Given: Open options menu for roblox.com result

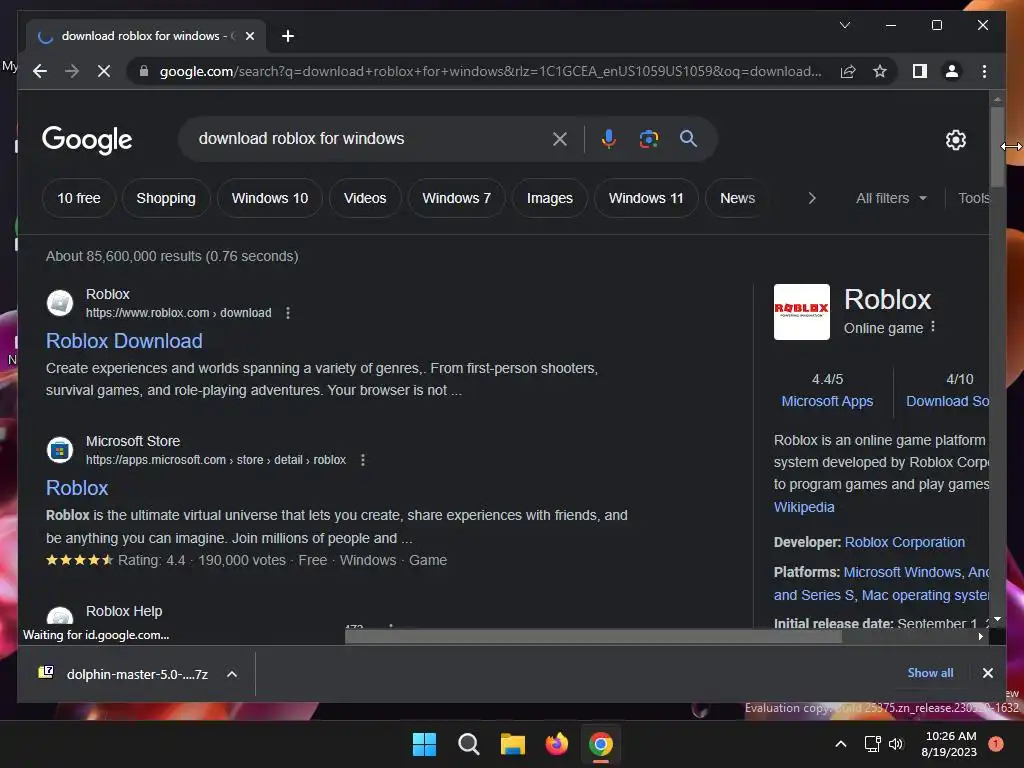Looking at the screenshot, I should [x=287, y=313].
